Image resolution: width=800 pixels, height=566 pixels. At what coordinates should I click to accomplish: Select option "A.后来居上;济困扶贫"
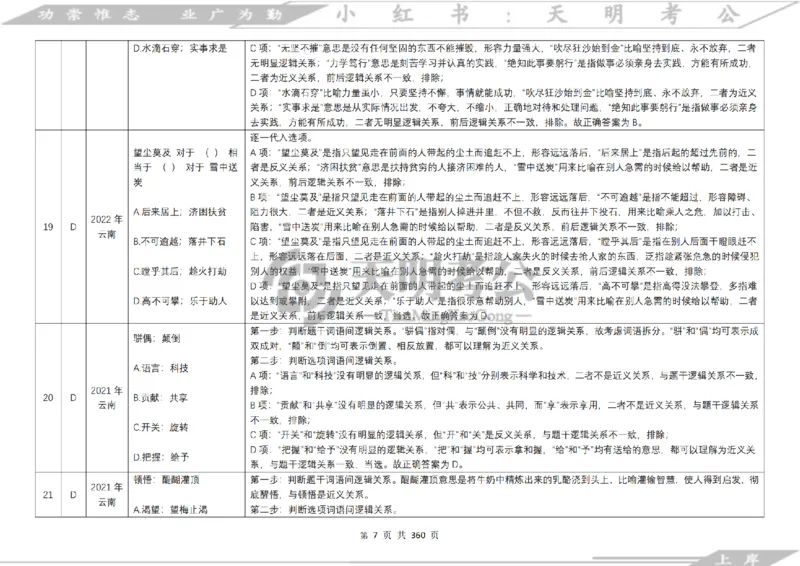(180, 211)
